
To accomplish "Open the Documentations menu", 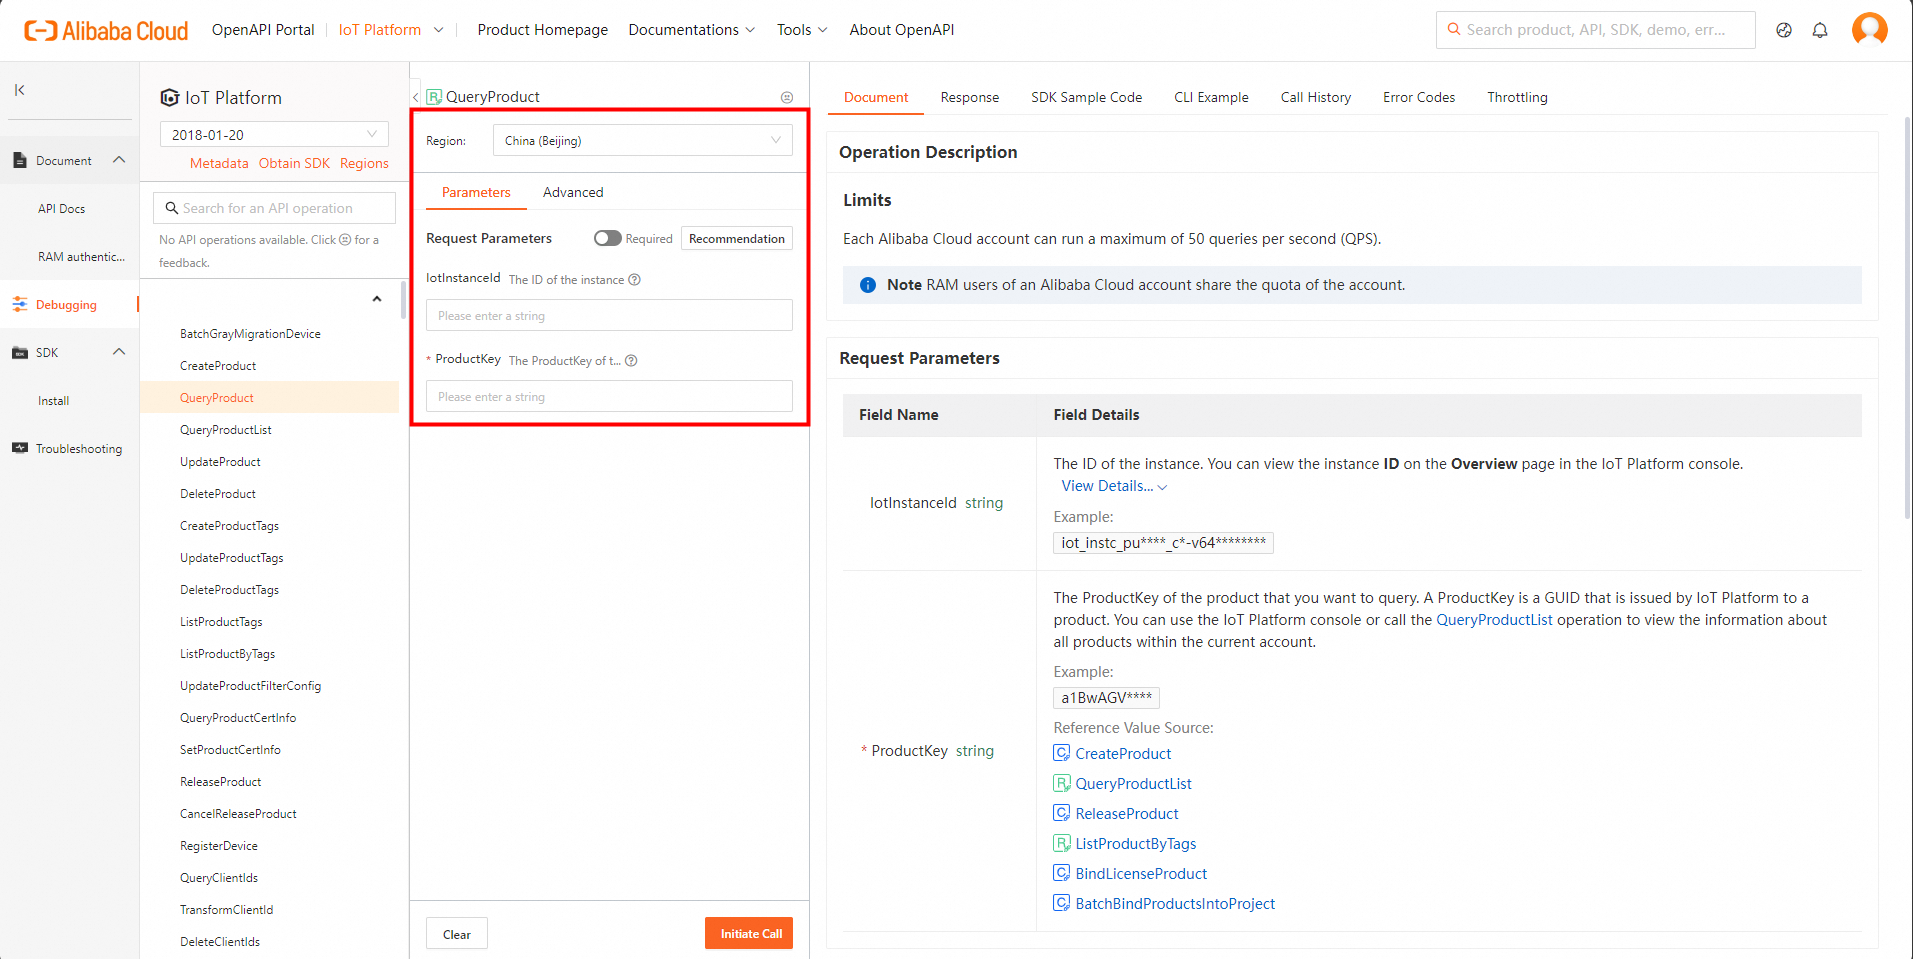I will [691, 30].
